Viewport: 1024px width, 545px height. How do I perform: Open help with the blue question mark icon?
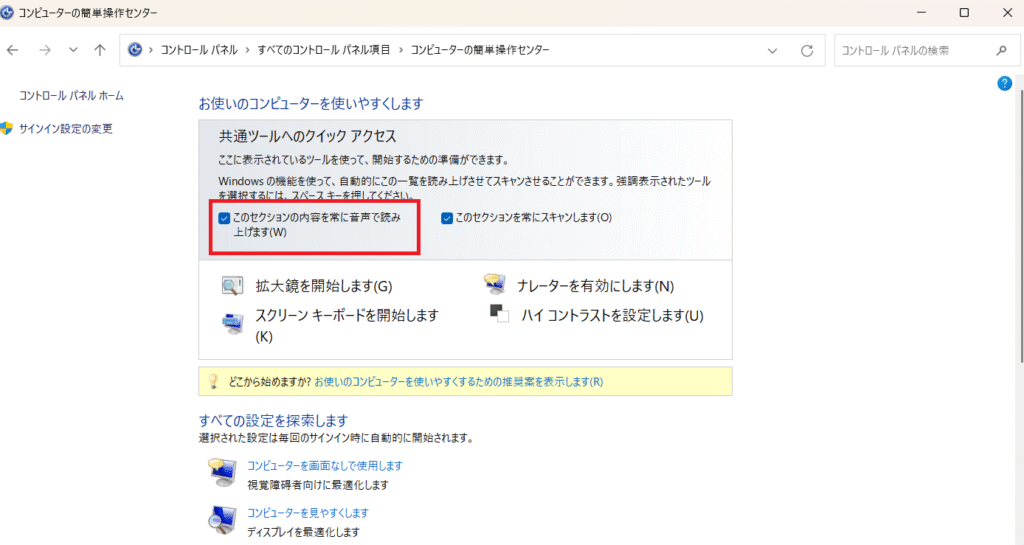(1004, 84)
